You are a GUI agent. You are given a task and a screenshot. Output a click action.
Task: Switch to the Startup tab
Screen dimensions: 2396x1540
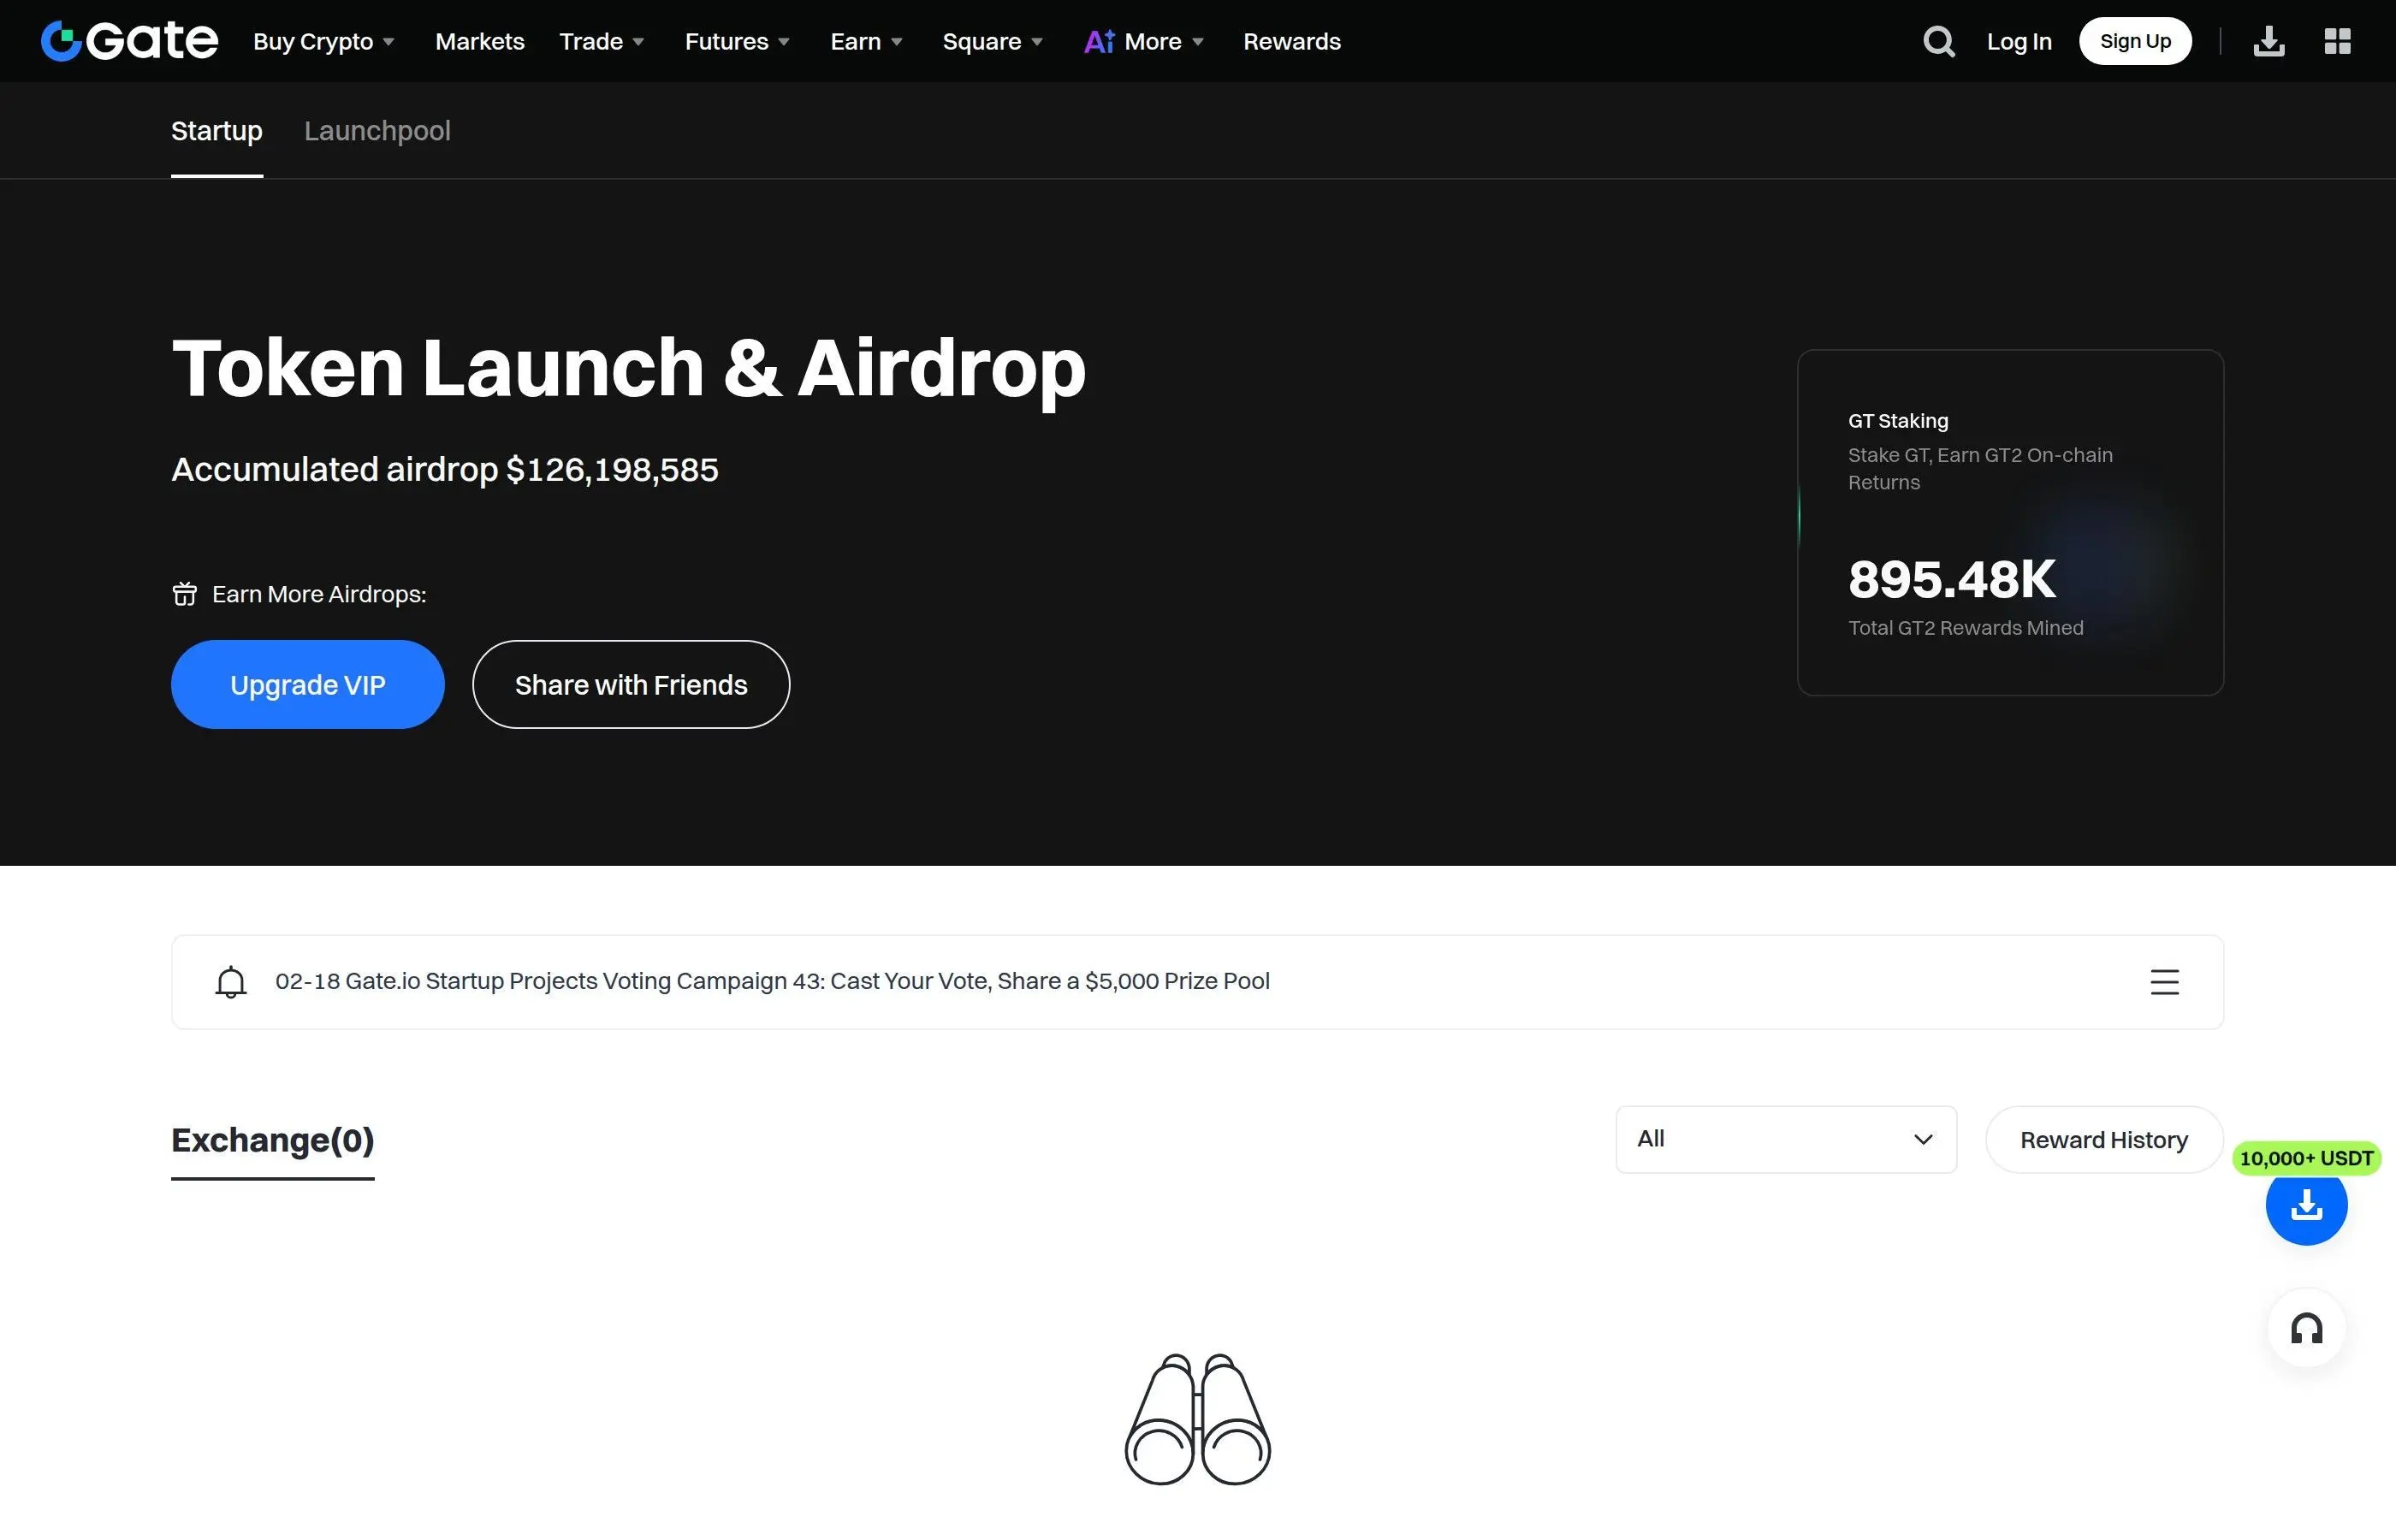(216, 131)
